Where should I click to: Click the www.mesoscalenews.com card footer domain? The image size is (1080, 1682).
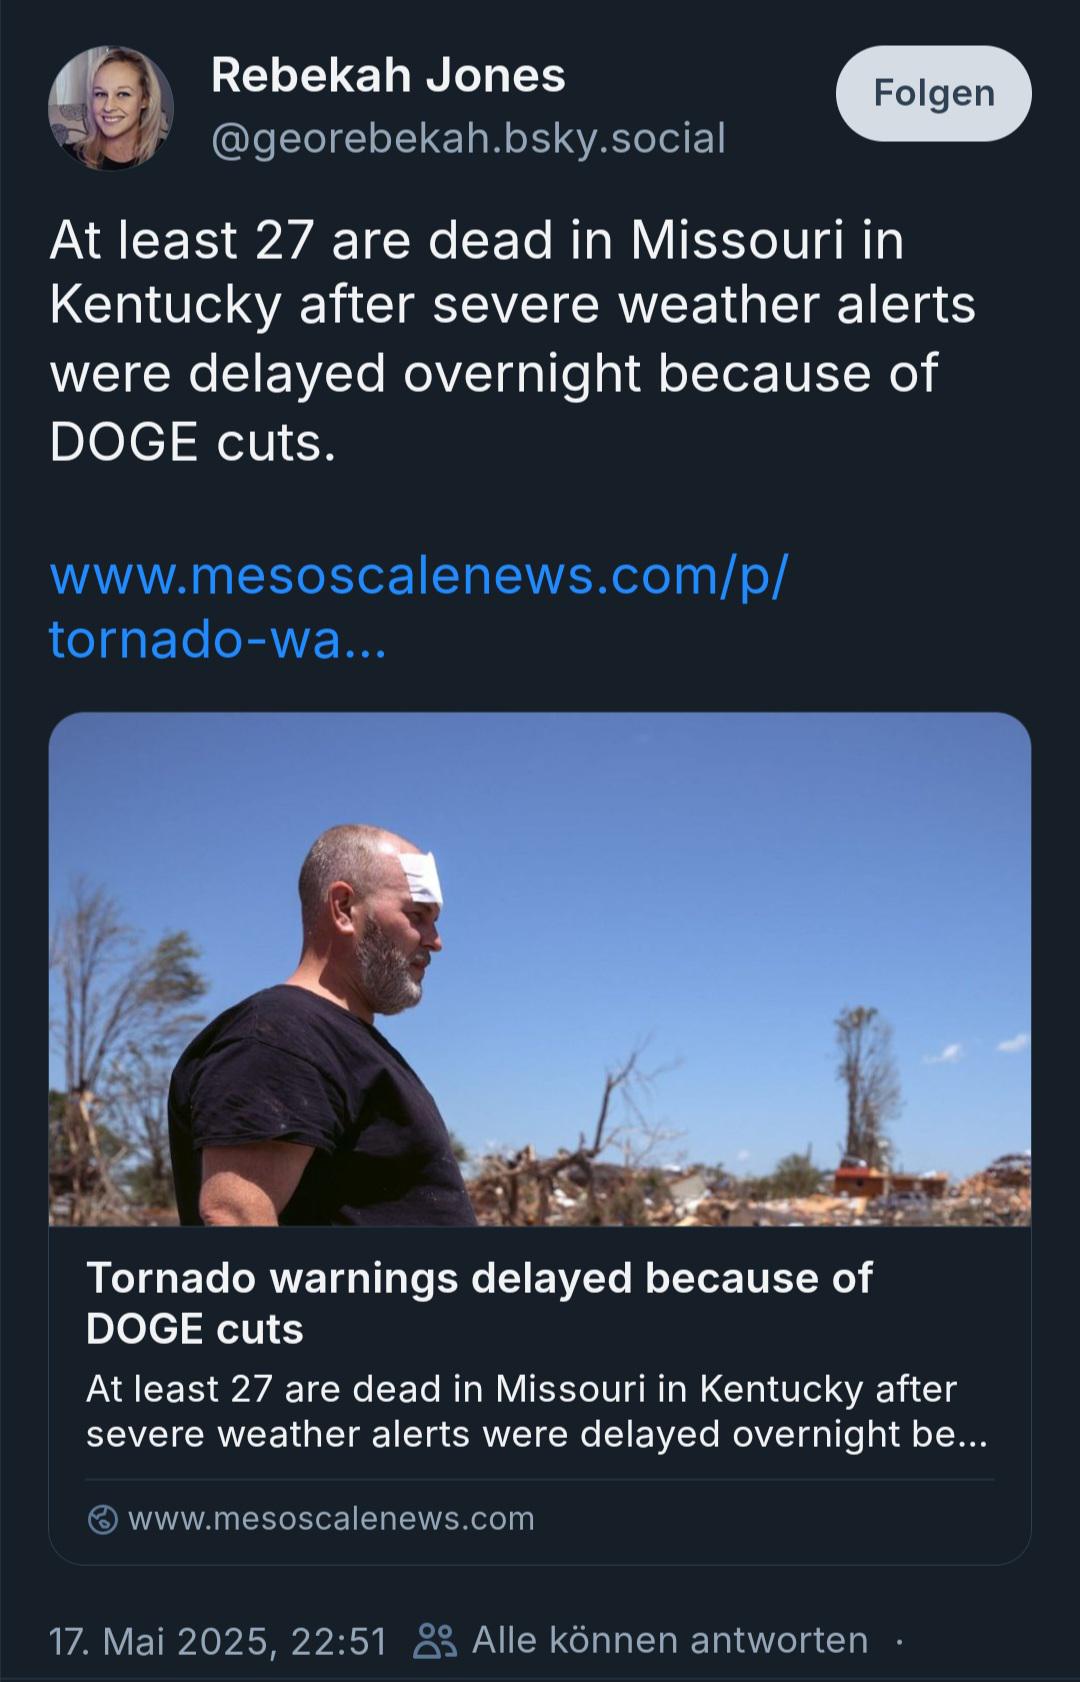coord(331,1519)
